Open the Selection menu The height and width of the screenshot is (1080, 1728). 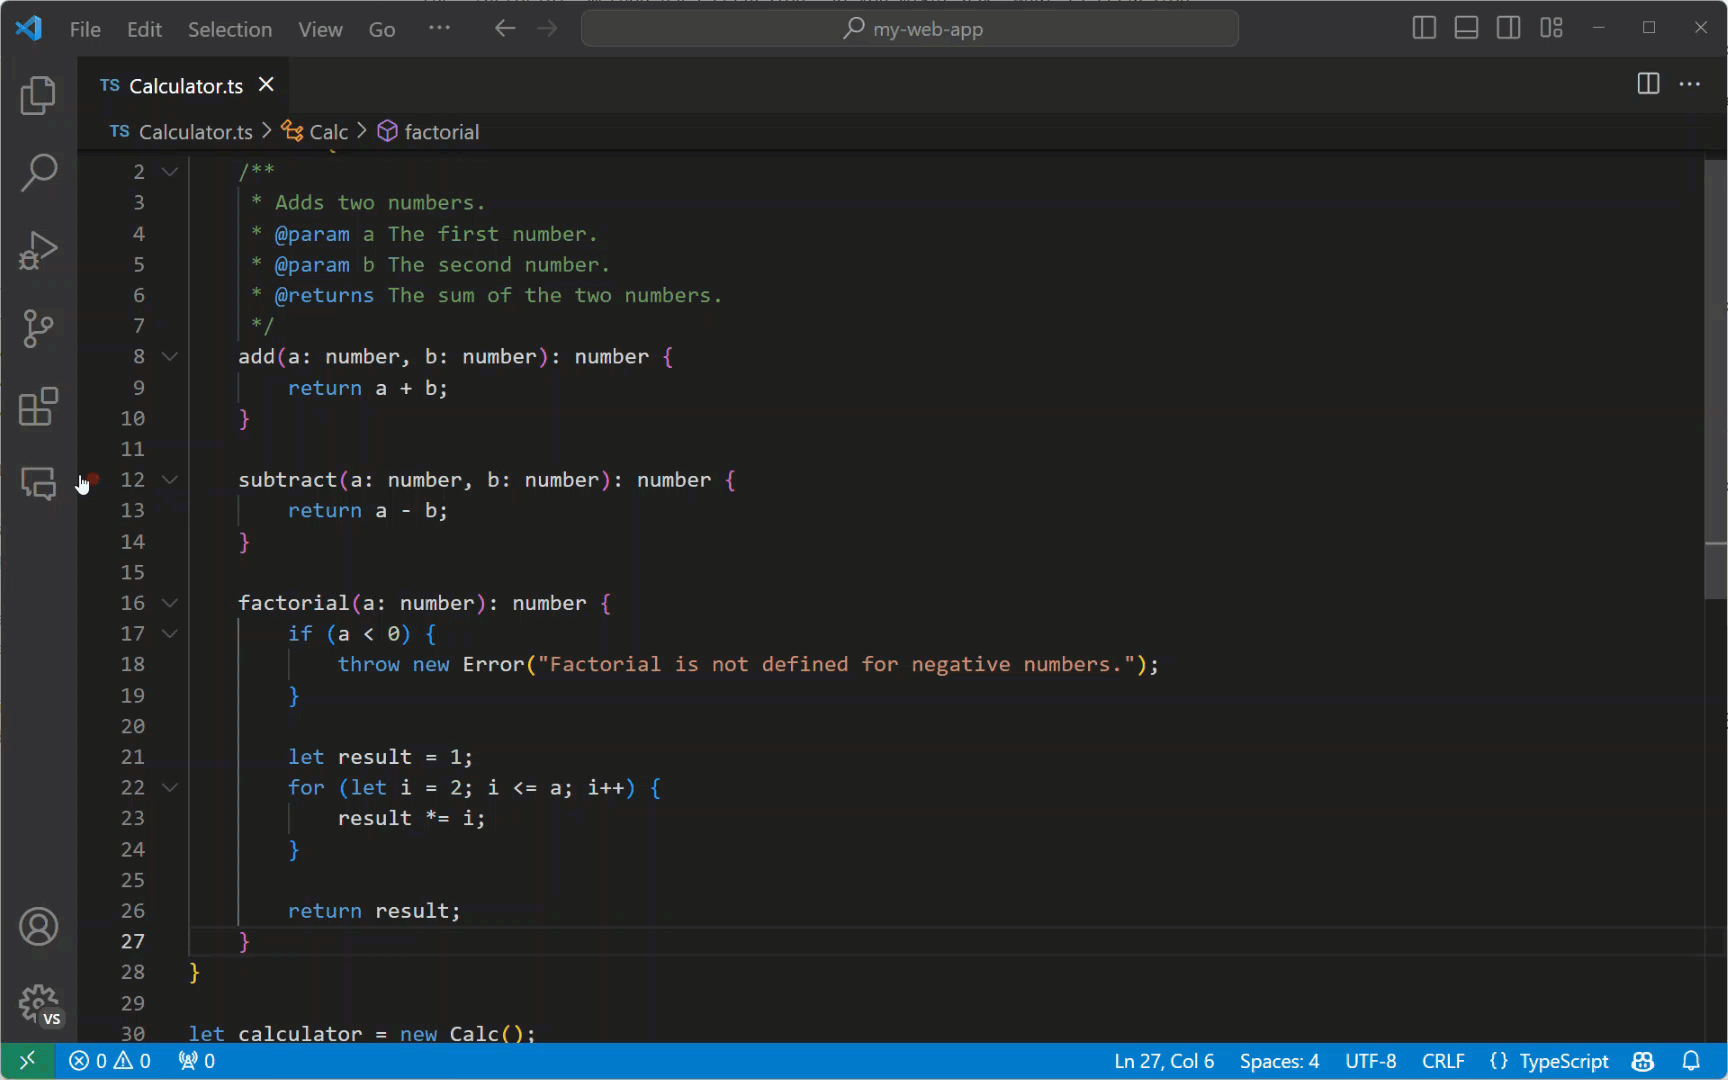pyautogui.click(x=229, y=29)
